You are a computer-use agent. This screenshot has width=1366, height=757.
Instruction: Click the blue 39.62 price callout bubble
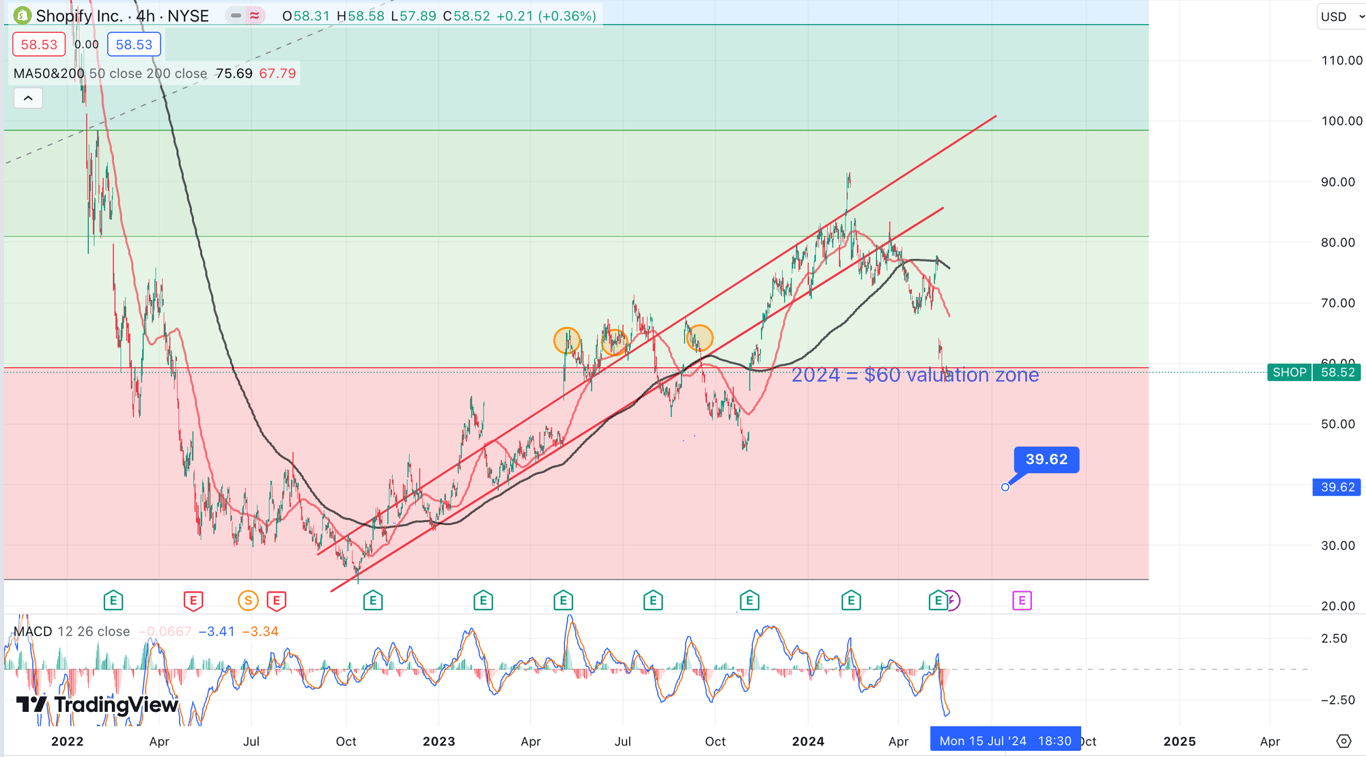[x=1046, y=460]
